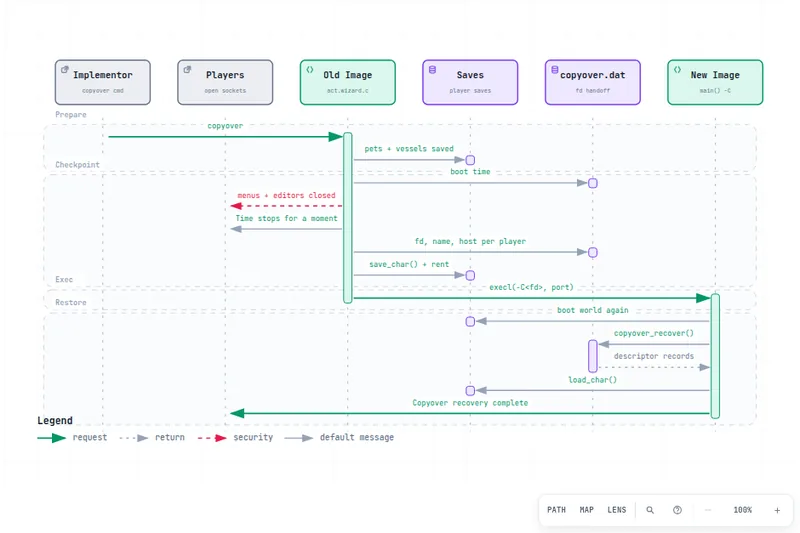Click the 'security' legend text
This screenshot has width=800, height=533.
tap(253, 437)
